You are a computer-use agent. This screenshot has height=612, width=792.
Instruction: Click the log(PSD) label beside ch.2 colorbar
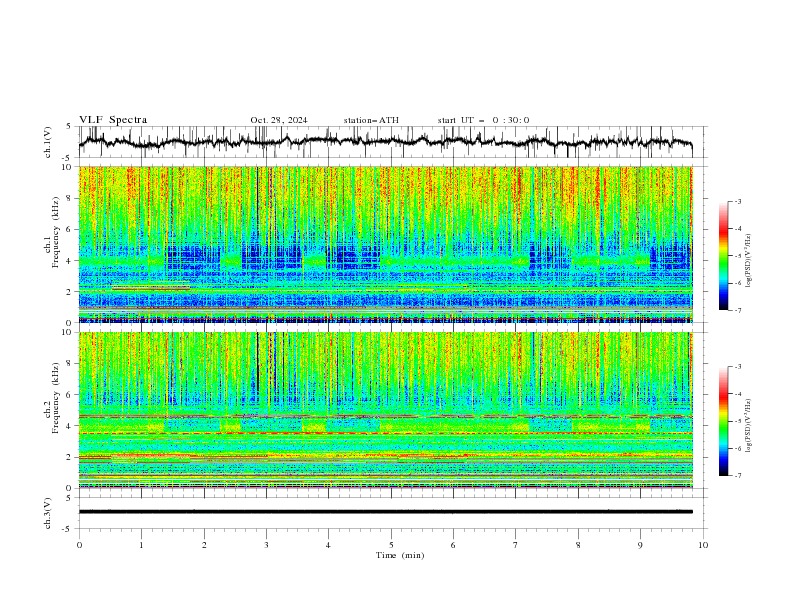tap(748, 425)
